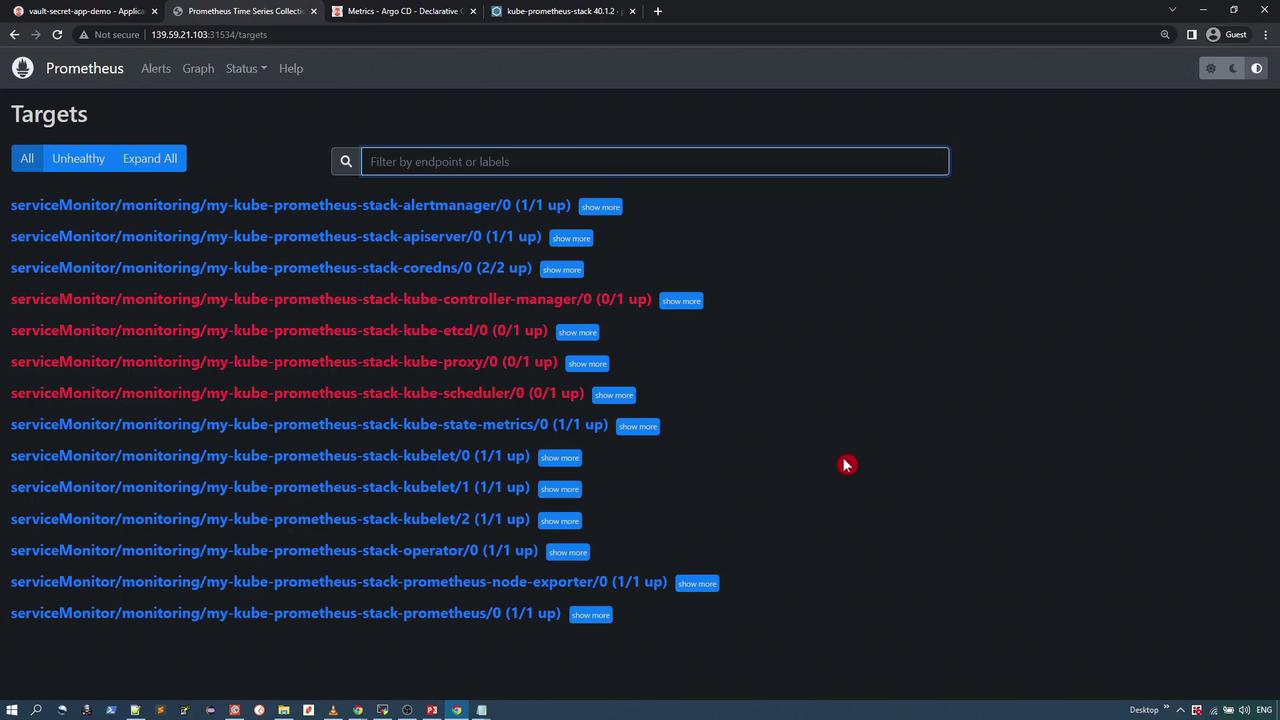
Task: Open the kube-etcd/0 (0/1 up) link
Action: [x=279, y=330]
